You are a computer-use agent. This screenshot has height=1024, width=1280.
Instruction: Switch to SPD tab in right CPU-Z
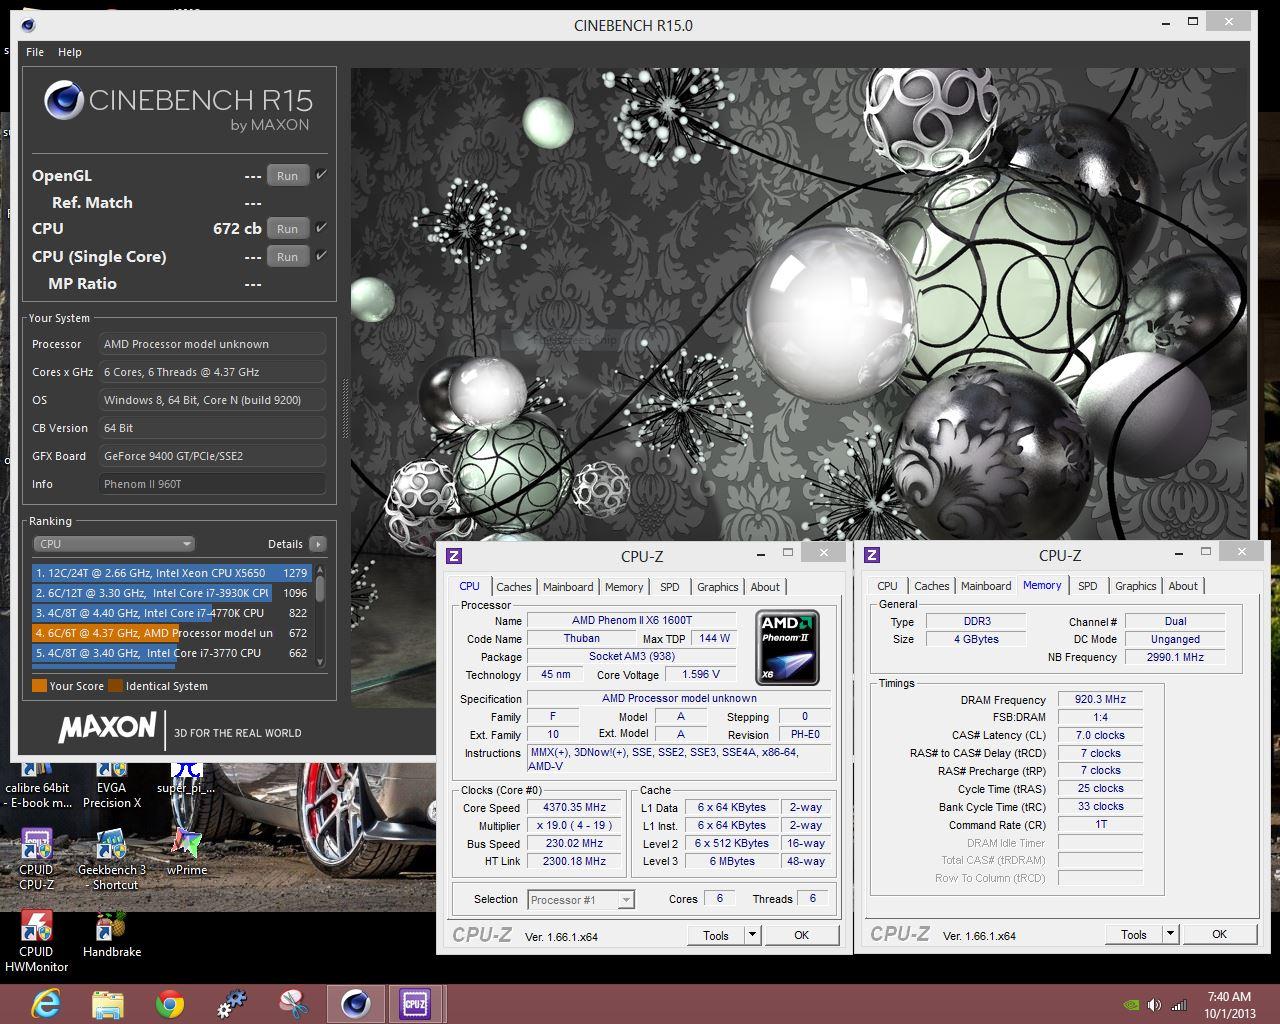[x=1088, y=586]
